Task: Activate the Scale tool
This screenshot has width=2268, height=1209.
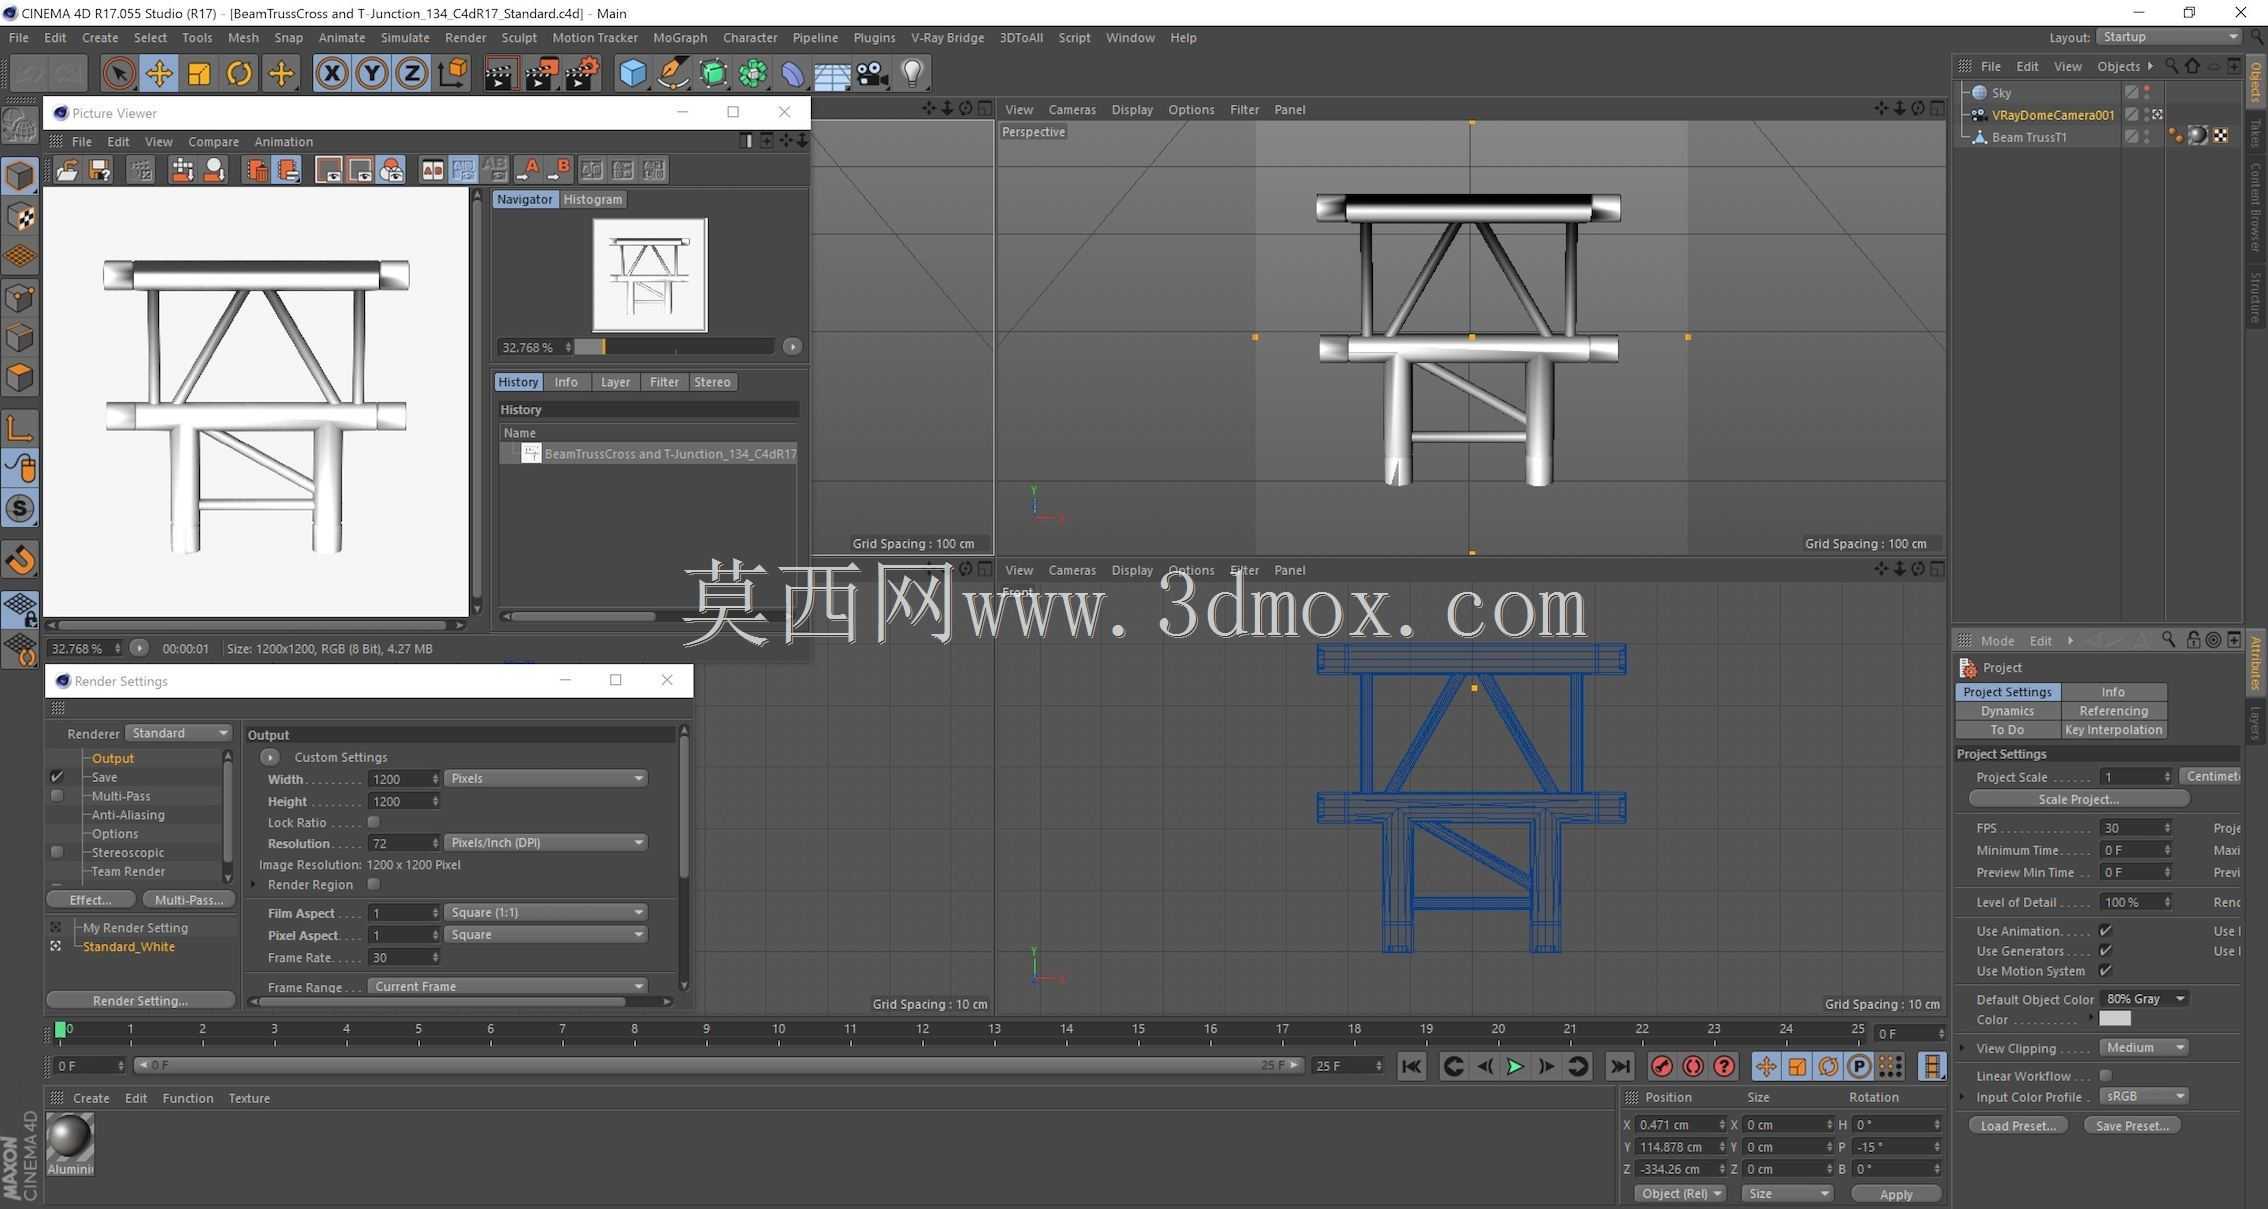Action: click(199, 73)
